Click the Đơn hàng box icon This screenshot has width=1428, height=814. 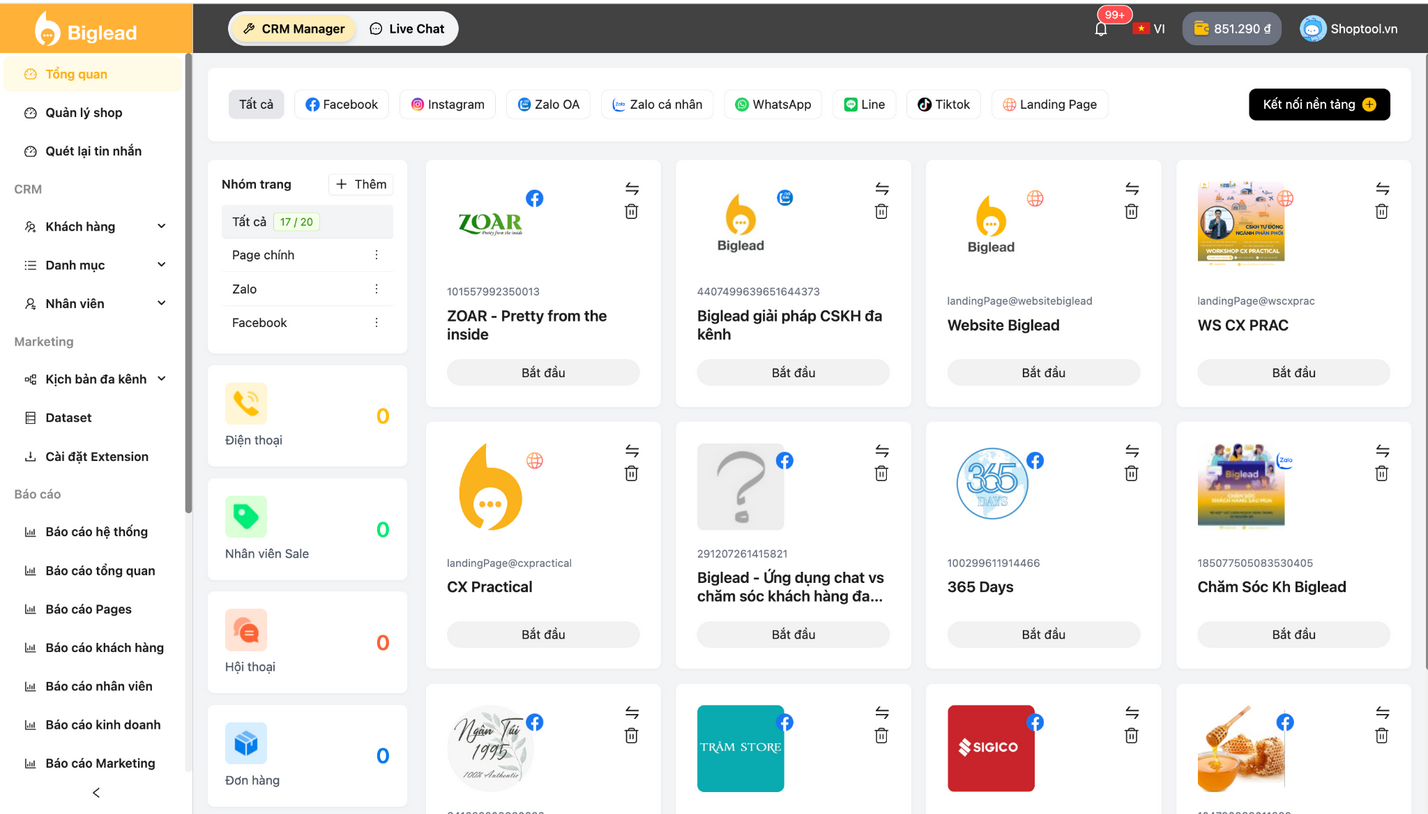pyautogui.click(x=246, y=744)
